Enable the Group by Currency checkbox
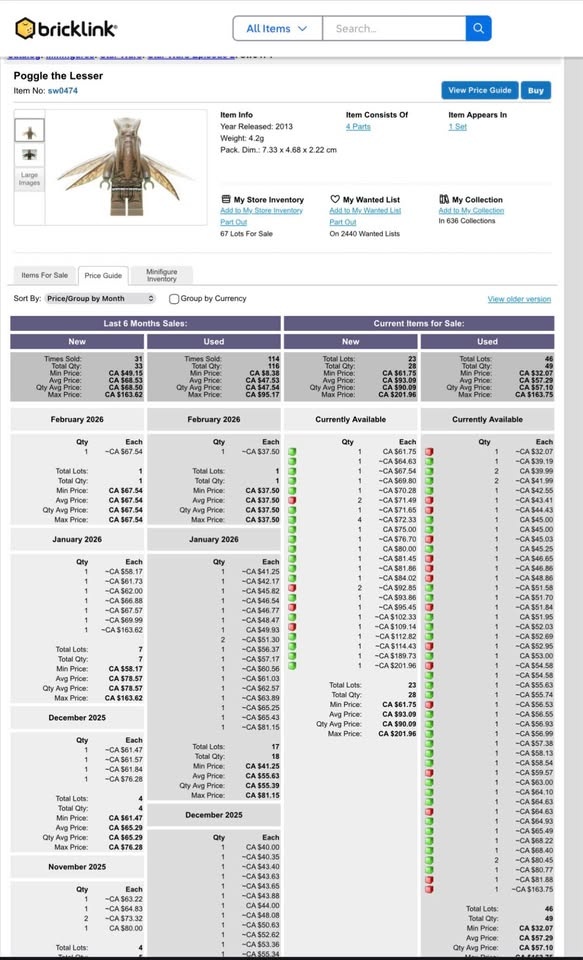This screenshot has height=960, width=583. pos(174,299)
